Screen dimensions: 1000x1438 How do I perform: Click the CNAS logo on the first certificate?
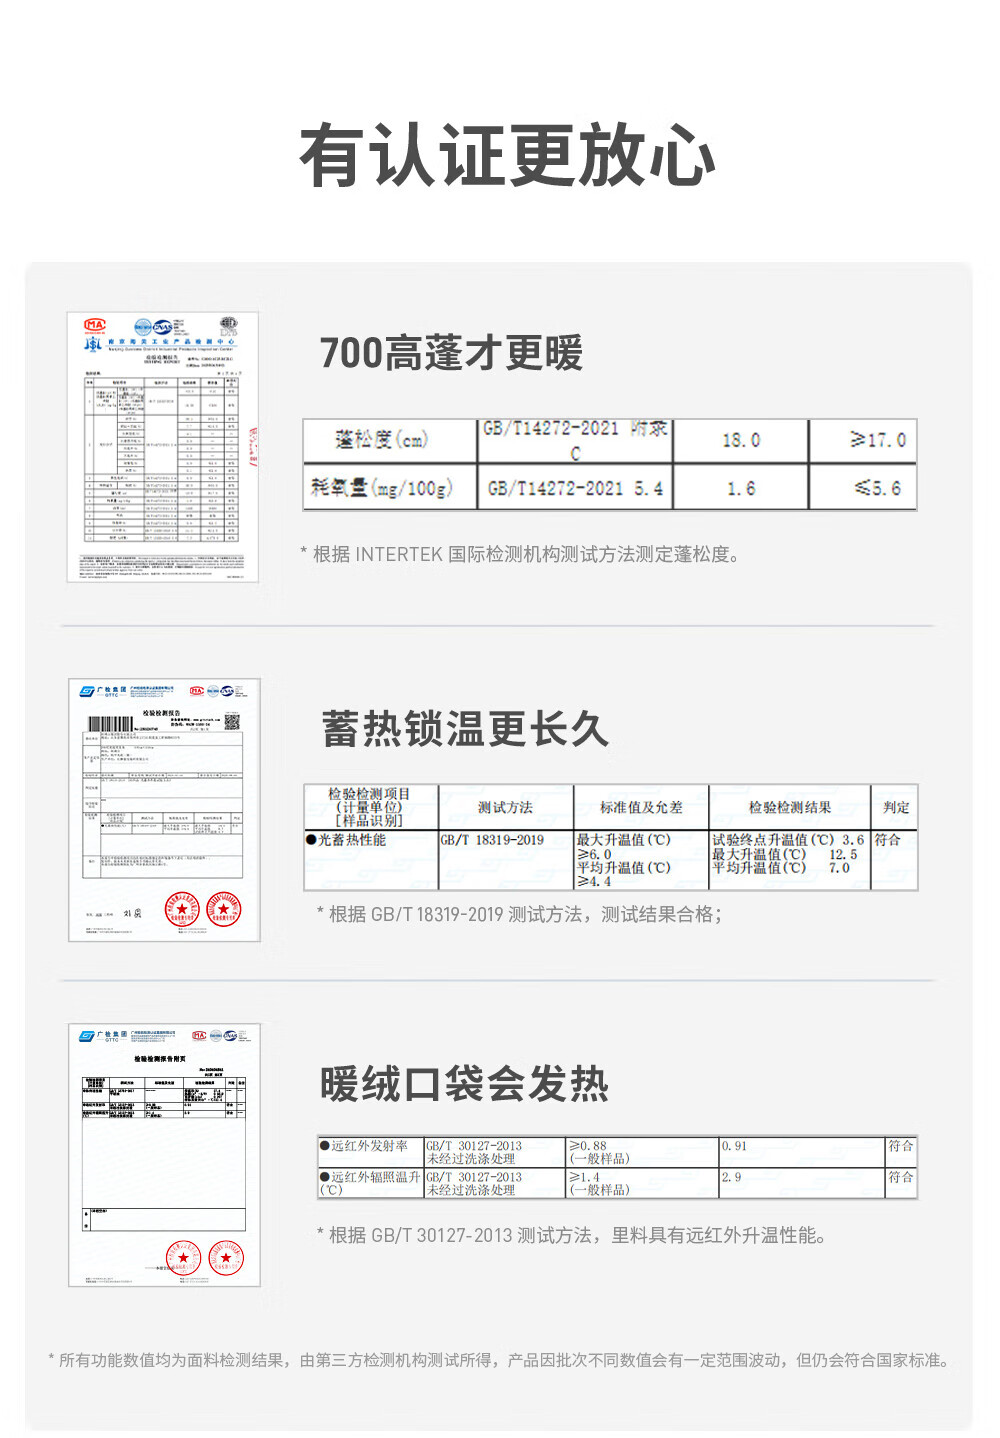point(162,326)
